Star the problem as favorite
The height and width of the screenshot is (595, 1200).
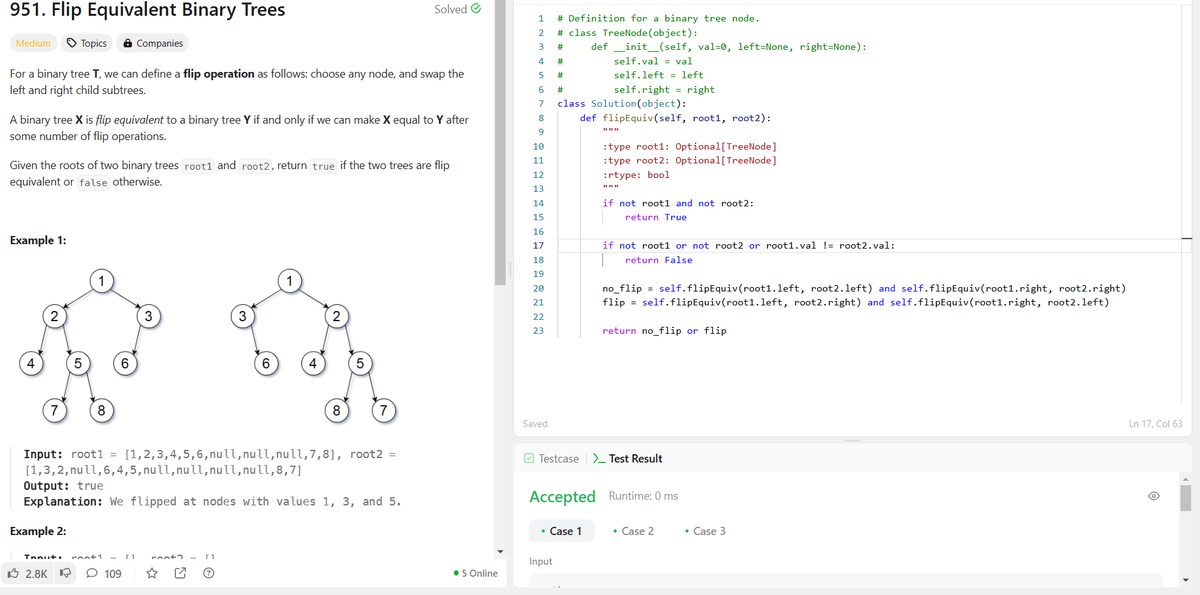[152, 574]
